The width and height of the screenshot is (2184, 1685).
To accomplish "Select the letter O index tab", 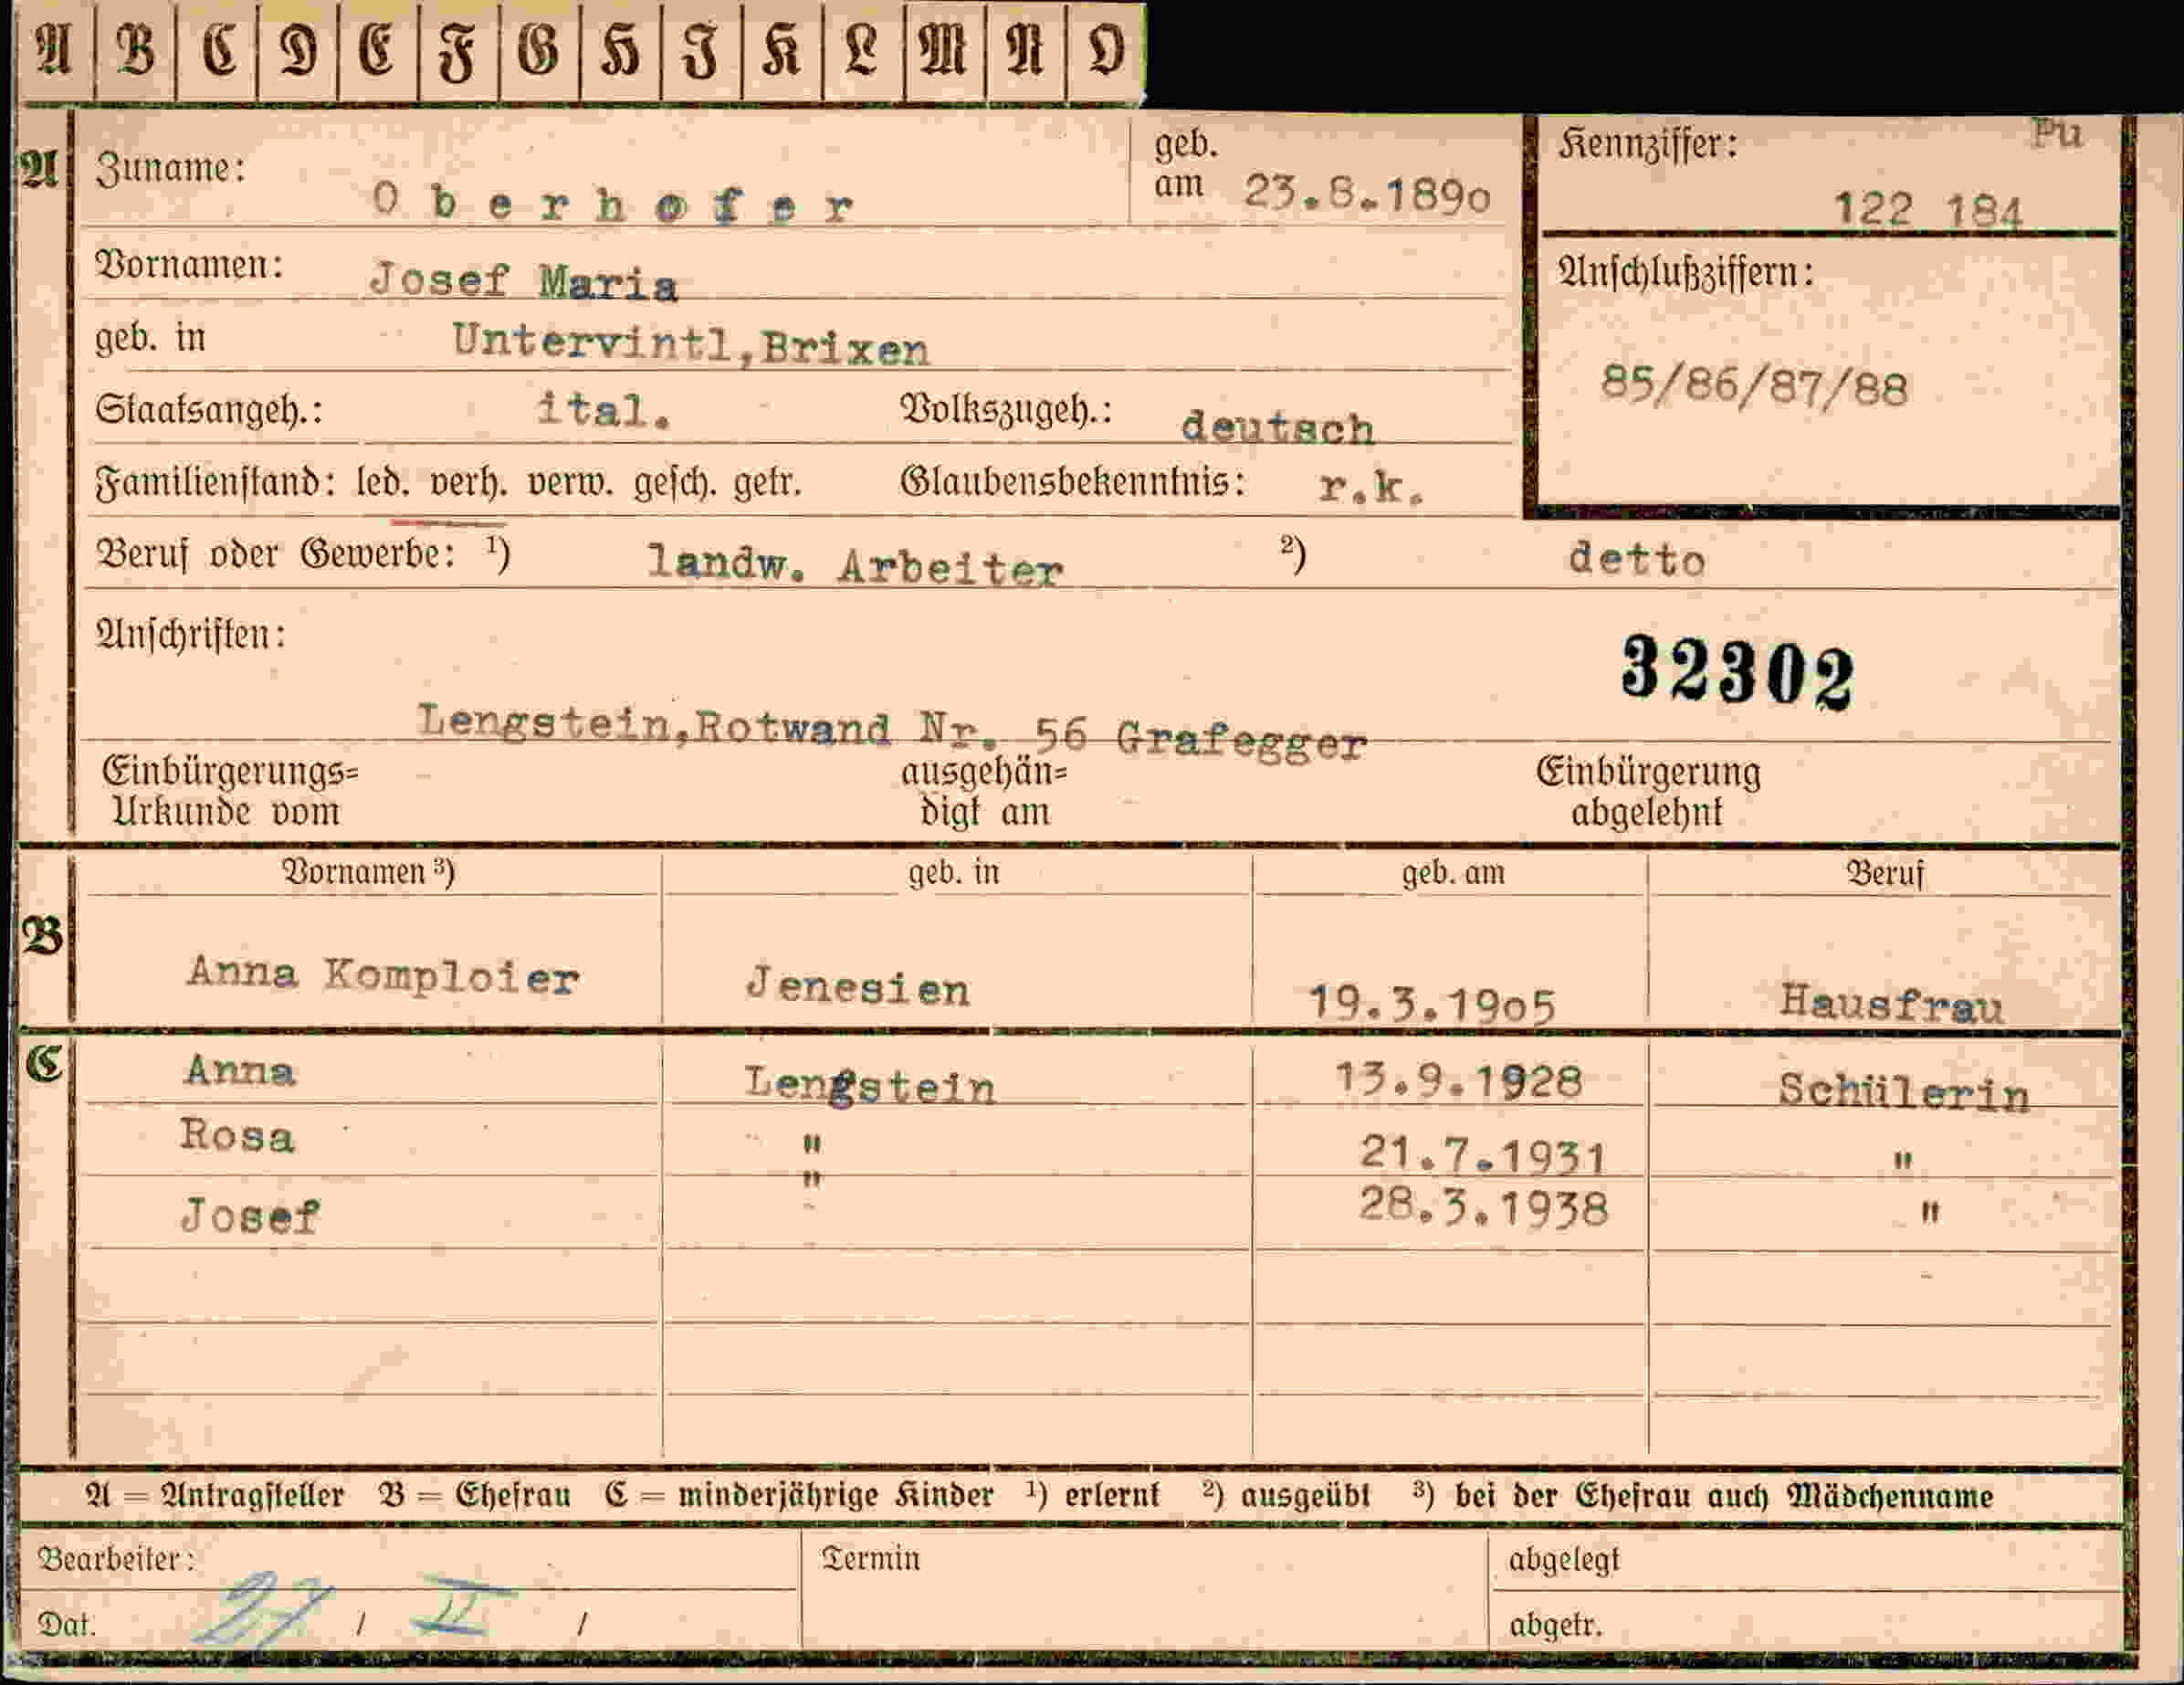I will pyautogui.click(x=1106, y=50).
